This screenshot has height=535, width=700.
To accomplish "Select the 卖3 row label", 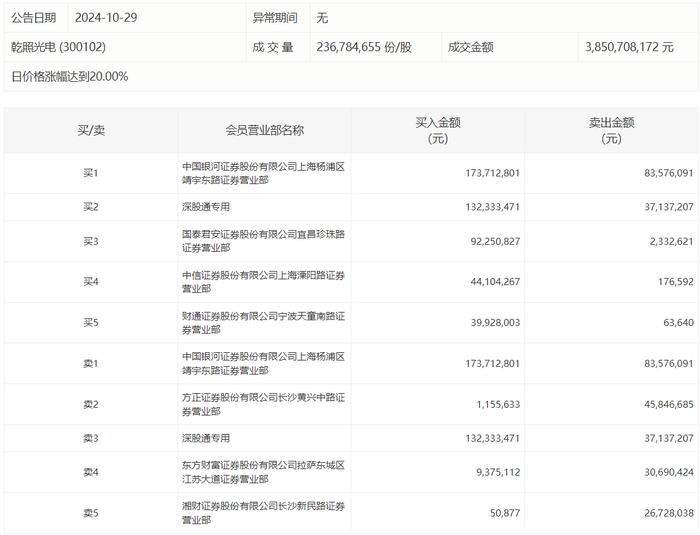I will pyautogui.click(x=91, y=439).
